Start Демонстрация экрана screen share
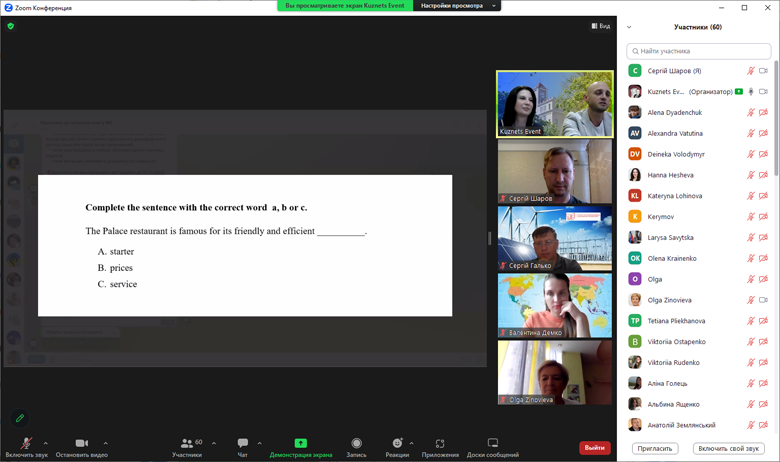780x462 pixels. pos(300,447)
